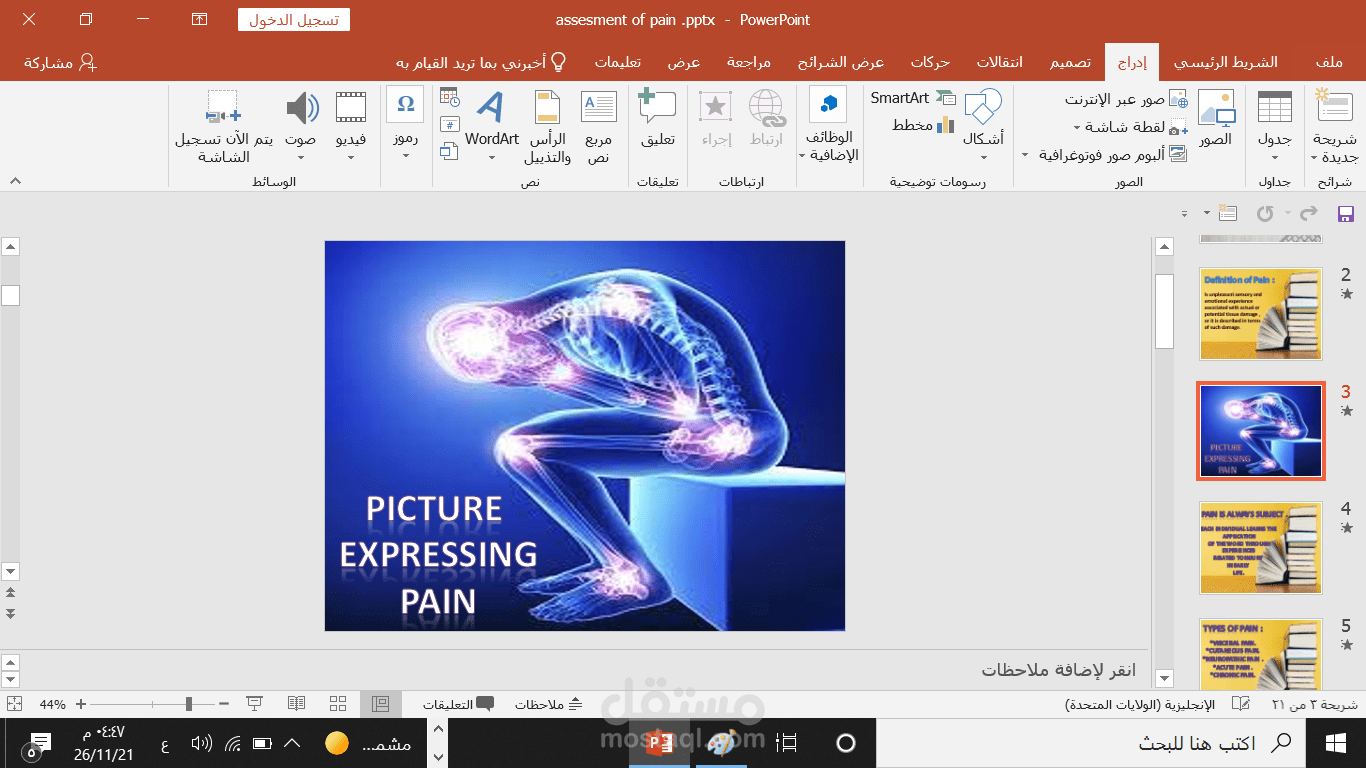
Task: Click the ارتباط hyperlink button
Action: coord(766,120)
